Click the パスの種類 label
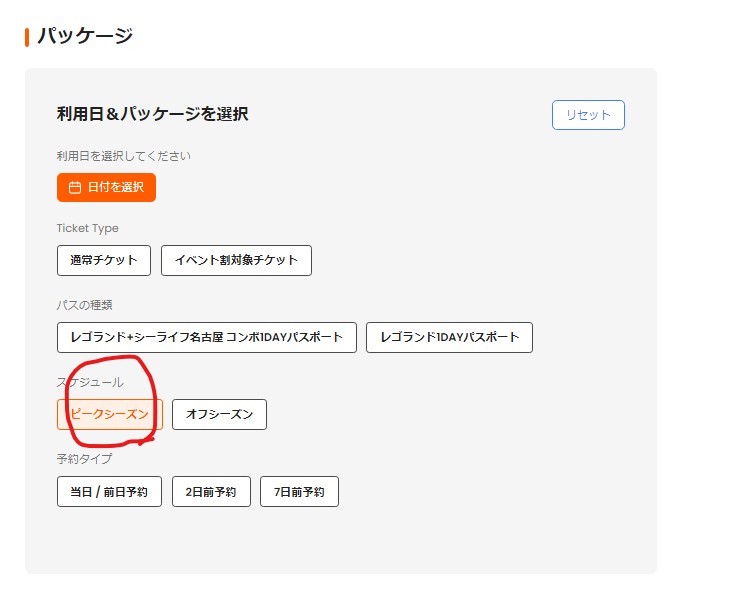 tap(84, 305)
